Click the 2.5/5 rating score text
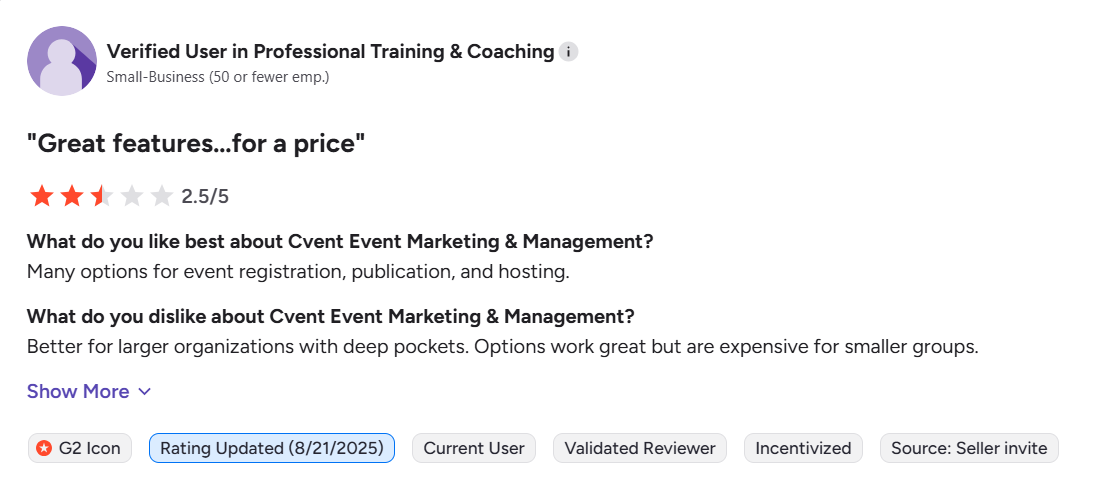1120x483 pixels. [x=205, y=196]
